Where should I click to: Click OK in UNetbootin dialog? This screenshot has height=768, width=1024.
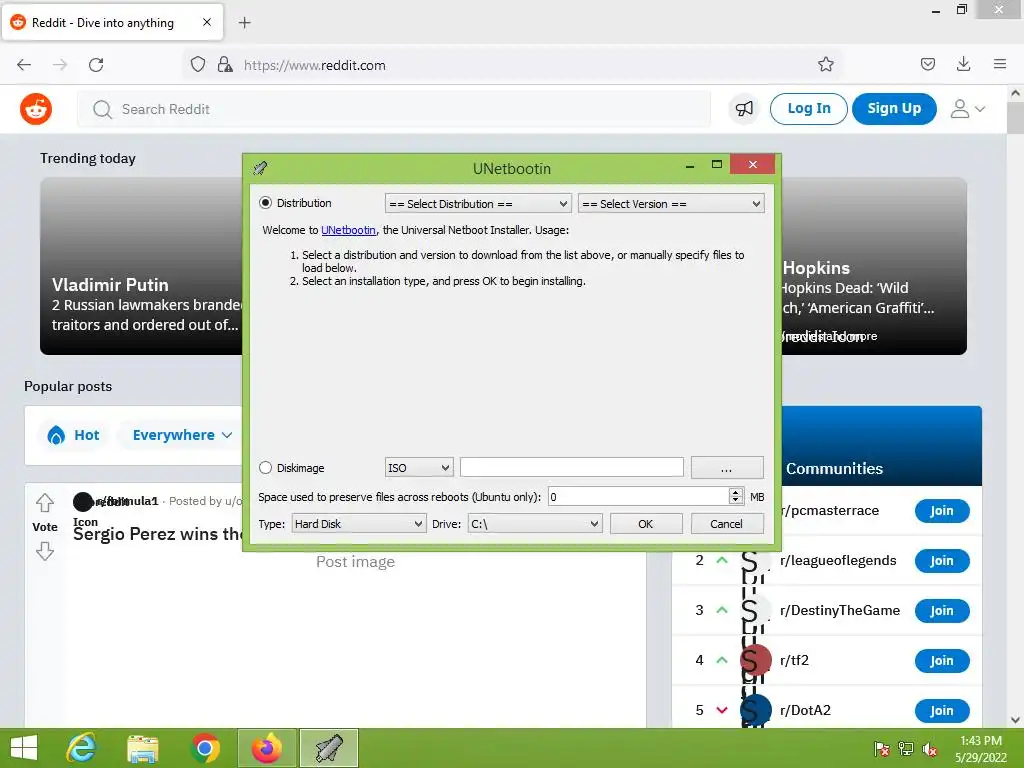646,524
